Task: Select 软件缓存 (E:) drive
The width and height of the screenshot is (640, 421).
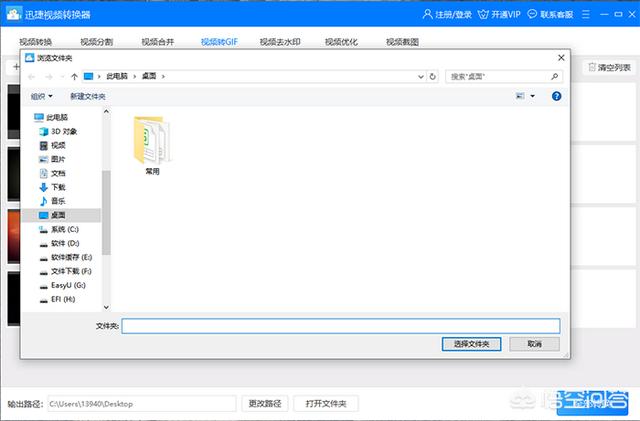Action: point(66,257)
